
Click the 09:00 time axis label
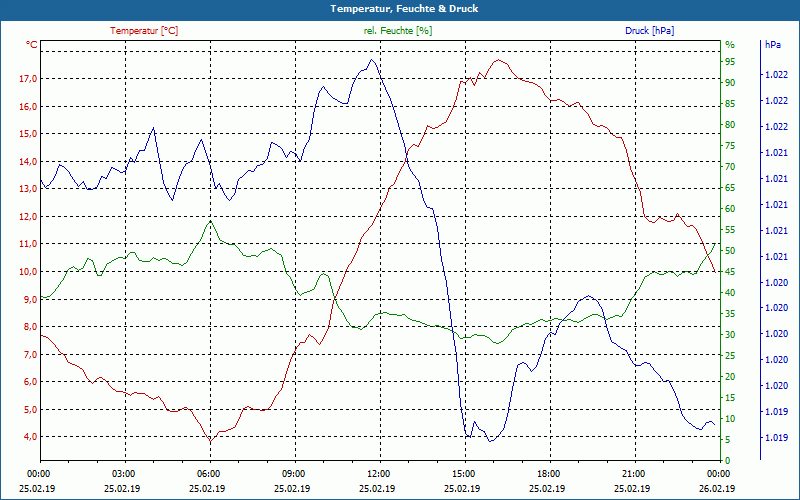pos(293,474)
